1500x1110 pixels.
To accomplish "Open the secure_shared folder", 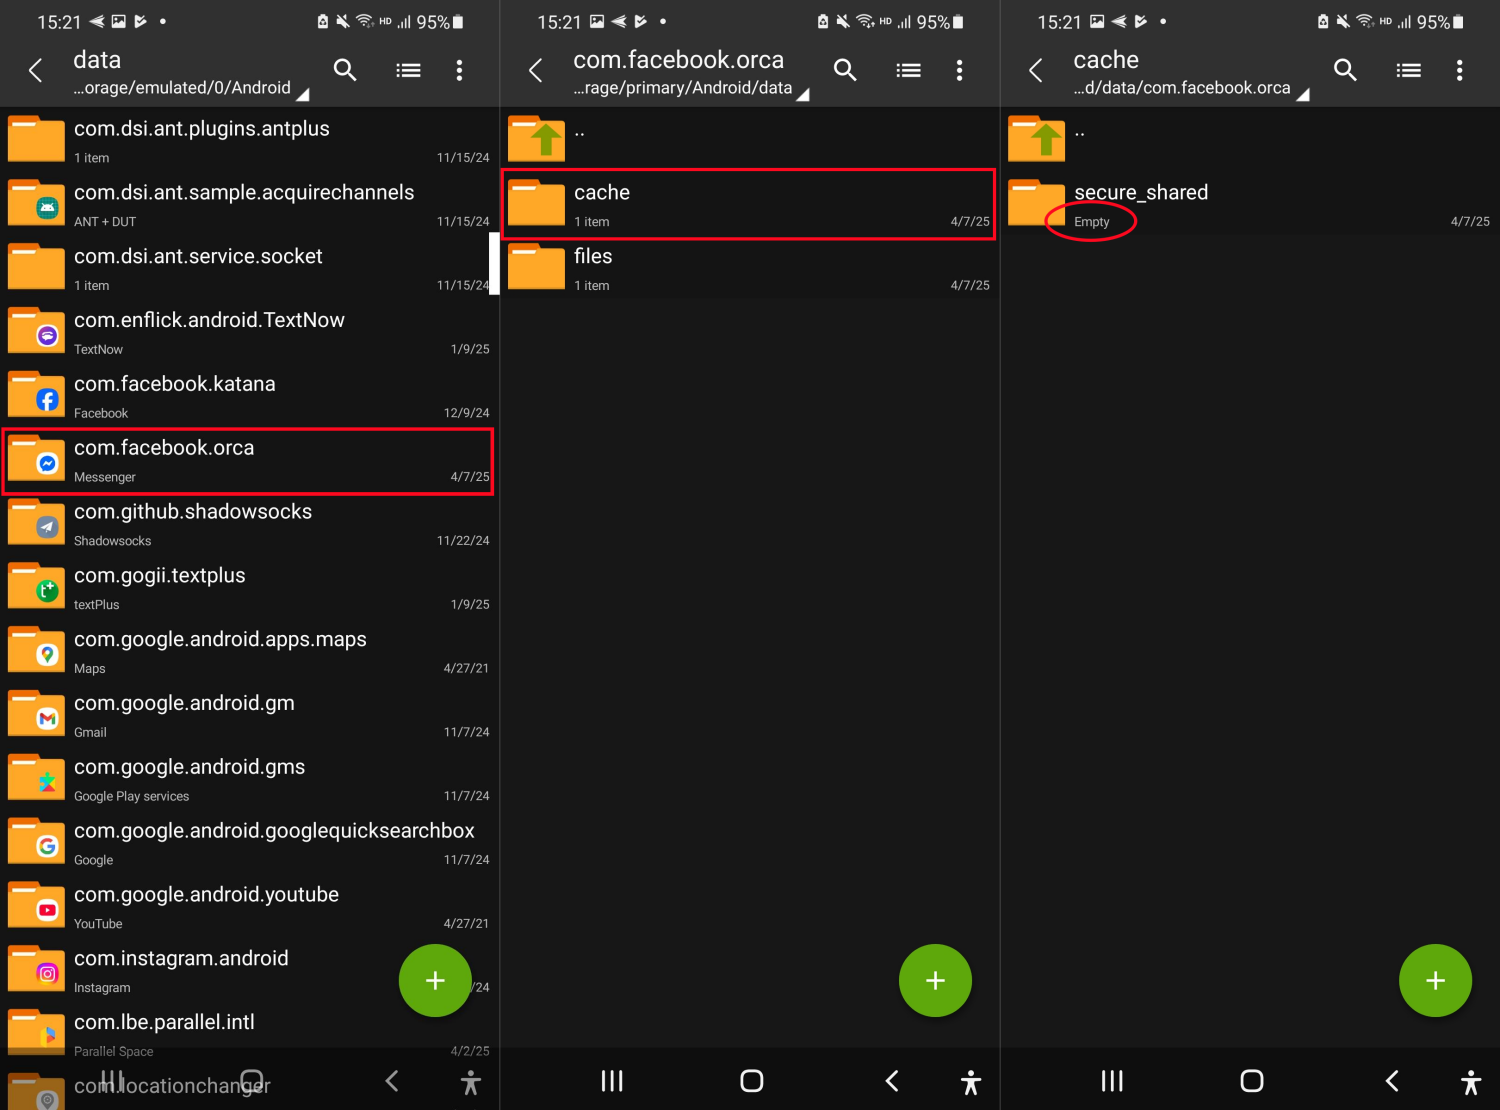I will (1250, 204).
